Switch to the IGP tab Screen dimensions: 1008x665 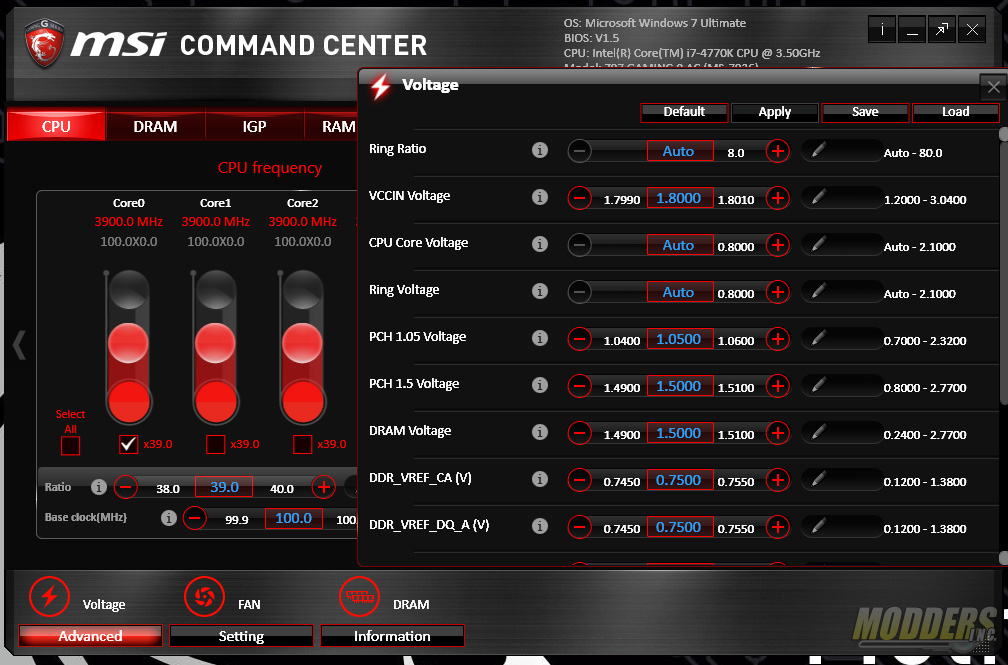pyautogui.click(x=255, y=125)
